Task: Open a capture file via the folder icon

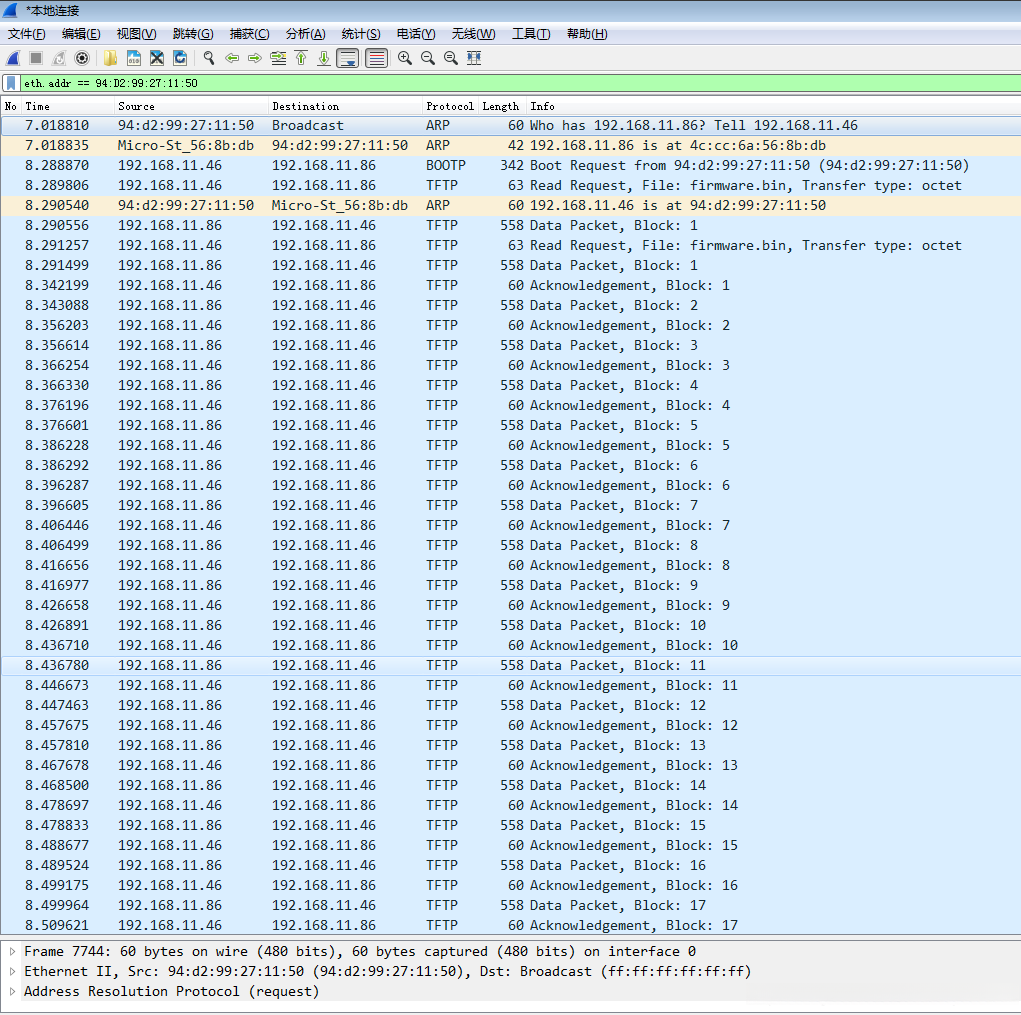Action: coord(111,59)
